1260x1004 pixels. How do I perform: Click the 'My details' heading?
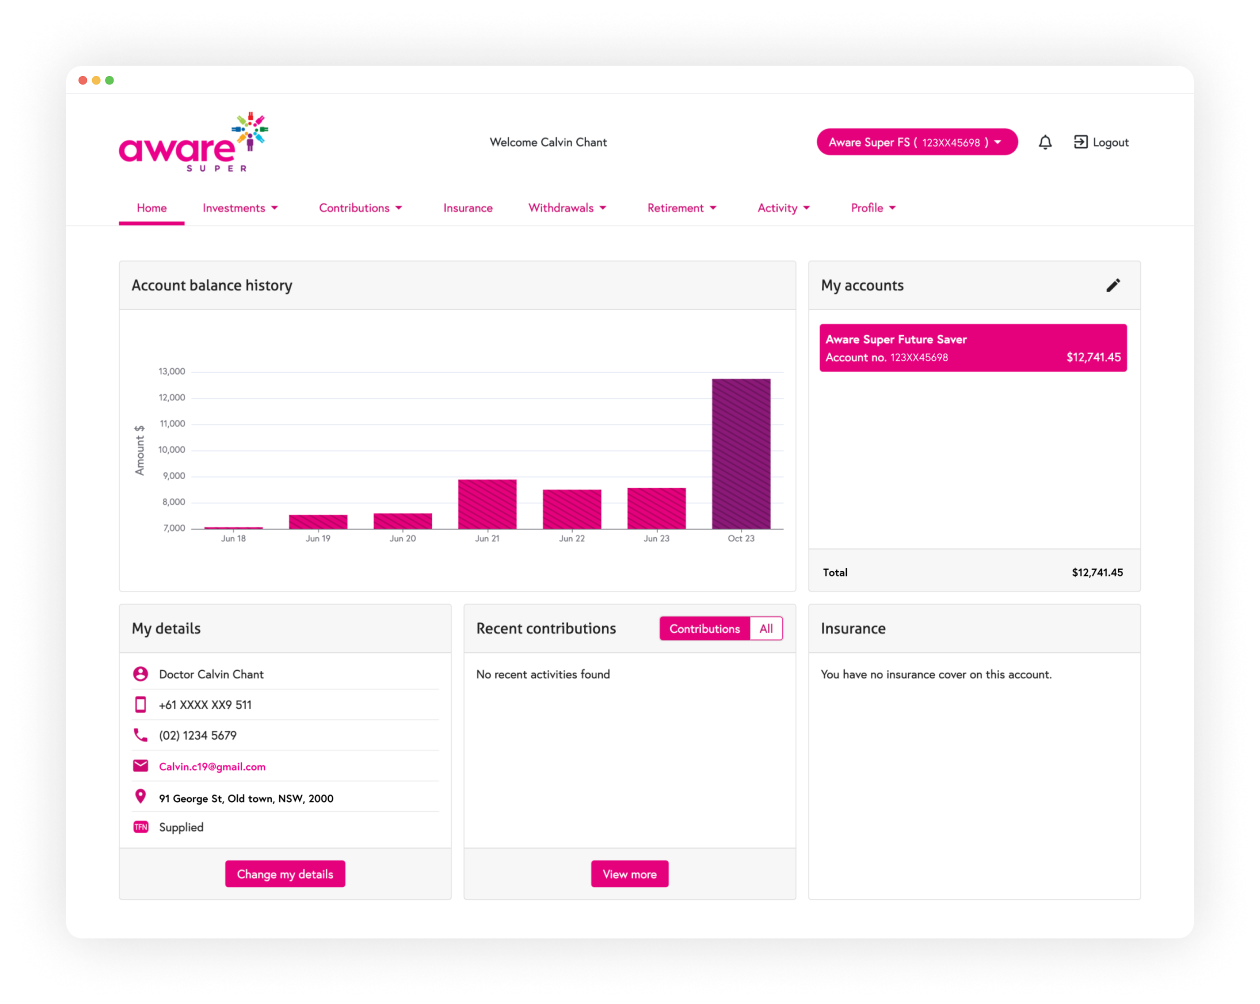click(x=166, y=629)
